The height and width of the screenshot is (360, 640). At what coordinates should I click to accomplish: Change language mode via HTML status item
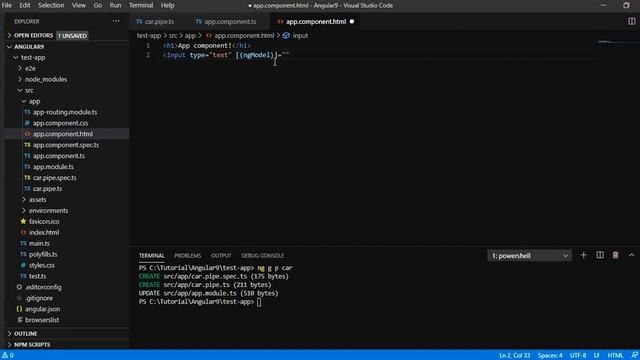point(615,355)
